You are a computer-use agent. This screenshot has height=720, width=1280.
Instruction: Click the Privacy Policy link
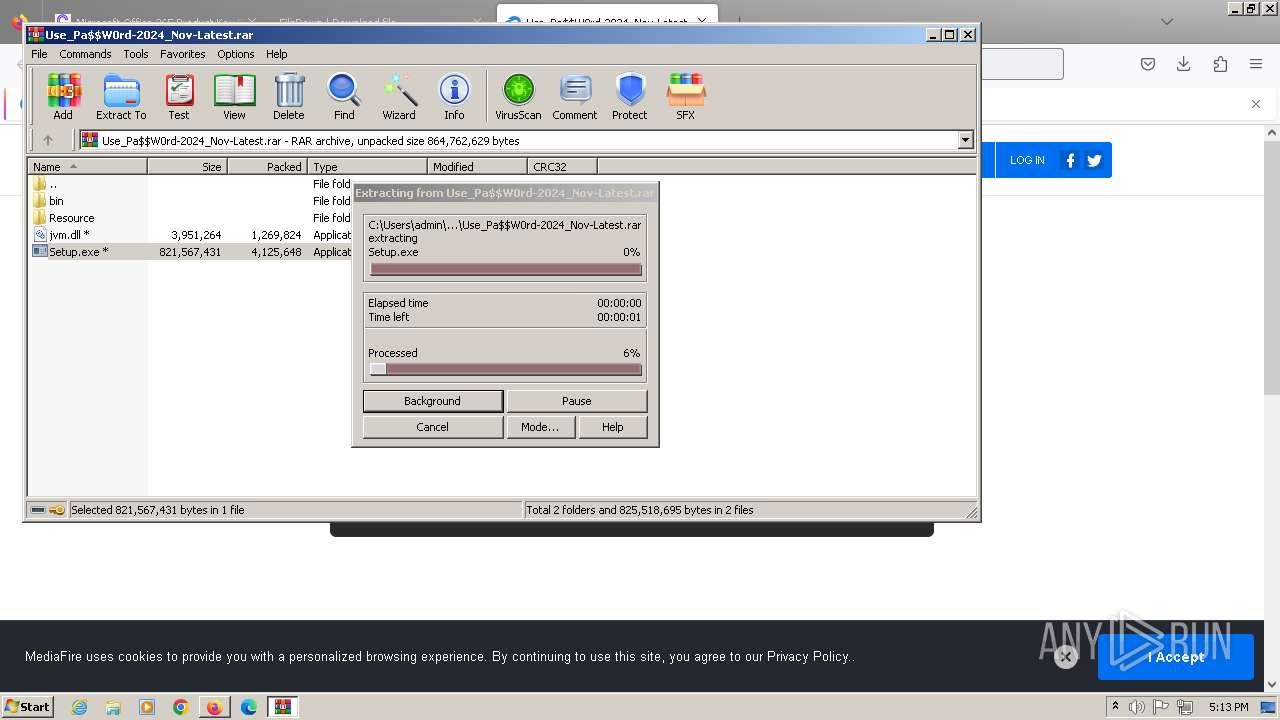point(808,657)
